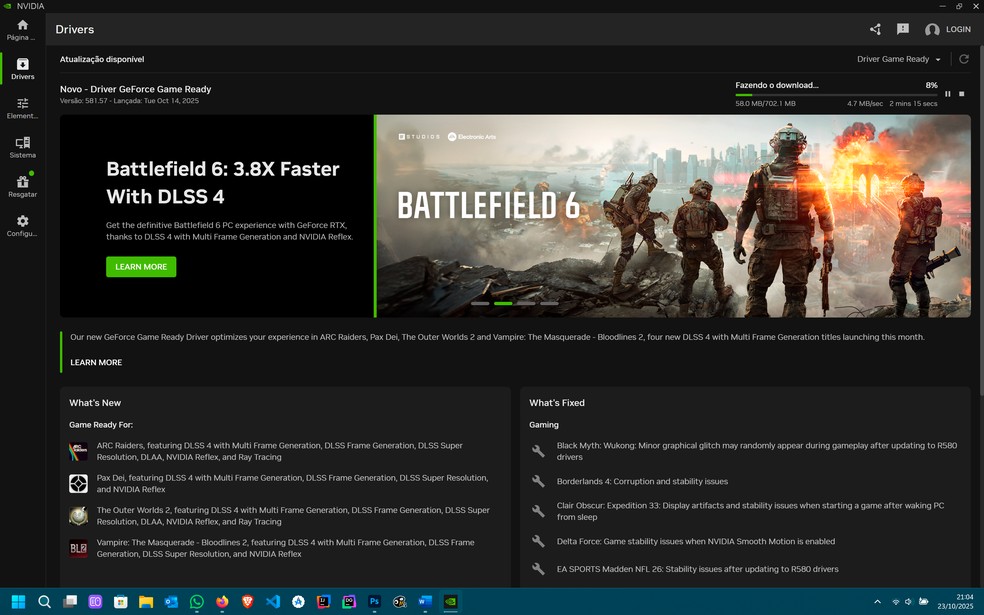Click the green LEARN MORE button

pyautogui.click(x=141, y=267)
